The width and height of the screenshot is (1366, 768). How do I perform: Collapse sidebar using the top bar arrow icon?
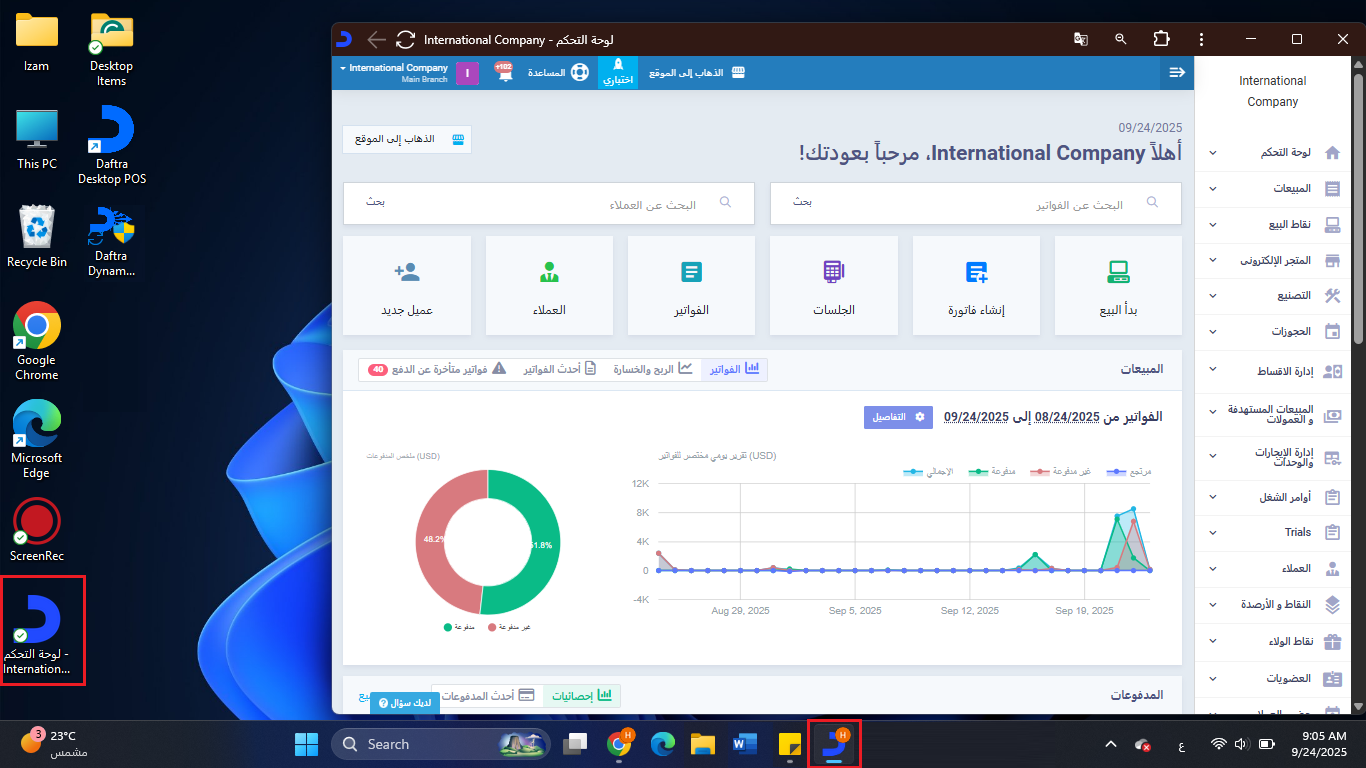[x=1177, y=72]
